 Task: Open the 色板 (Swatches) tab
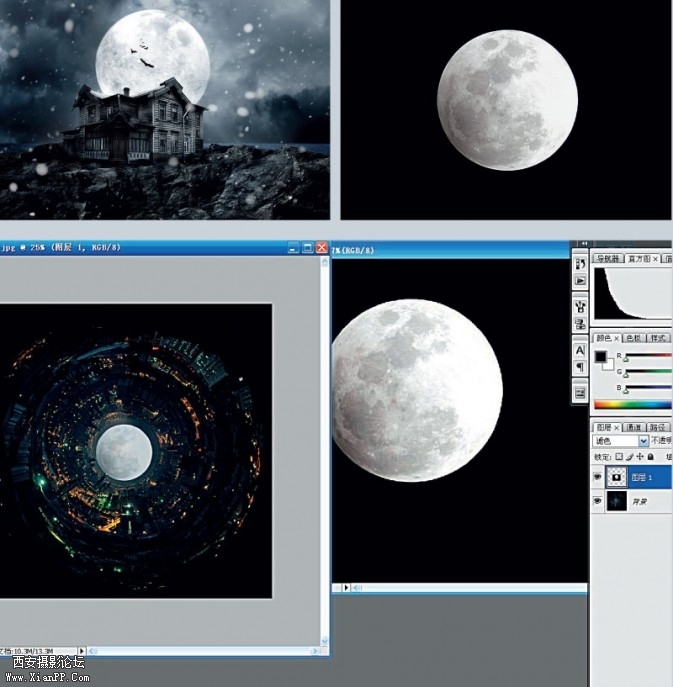(x=633, y=338)
